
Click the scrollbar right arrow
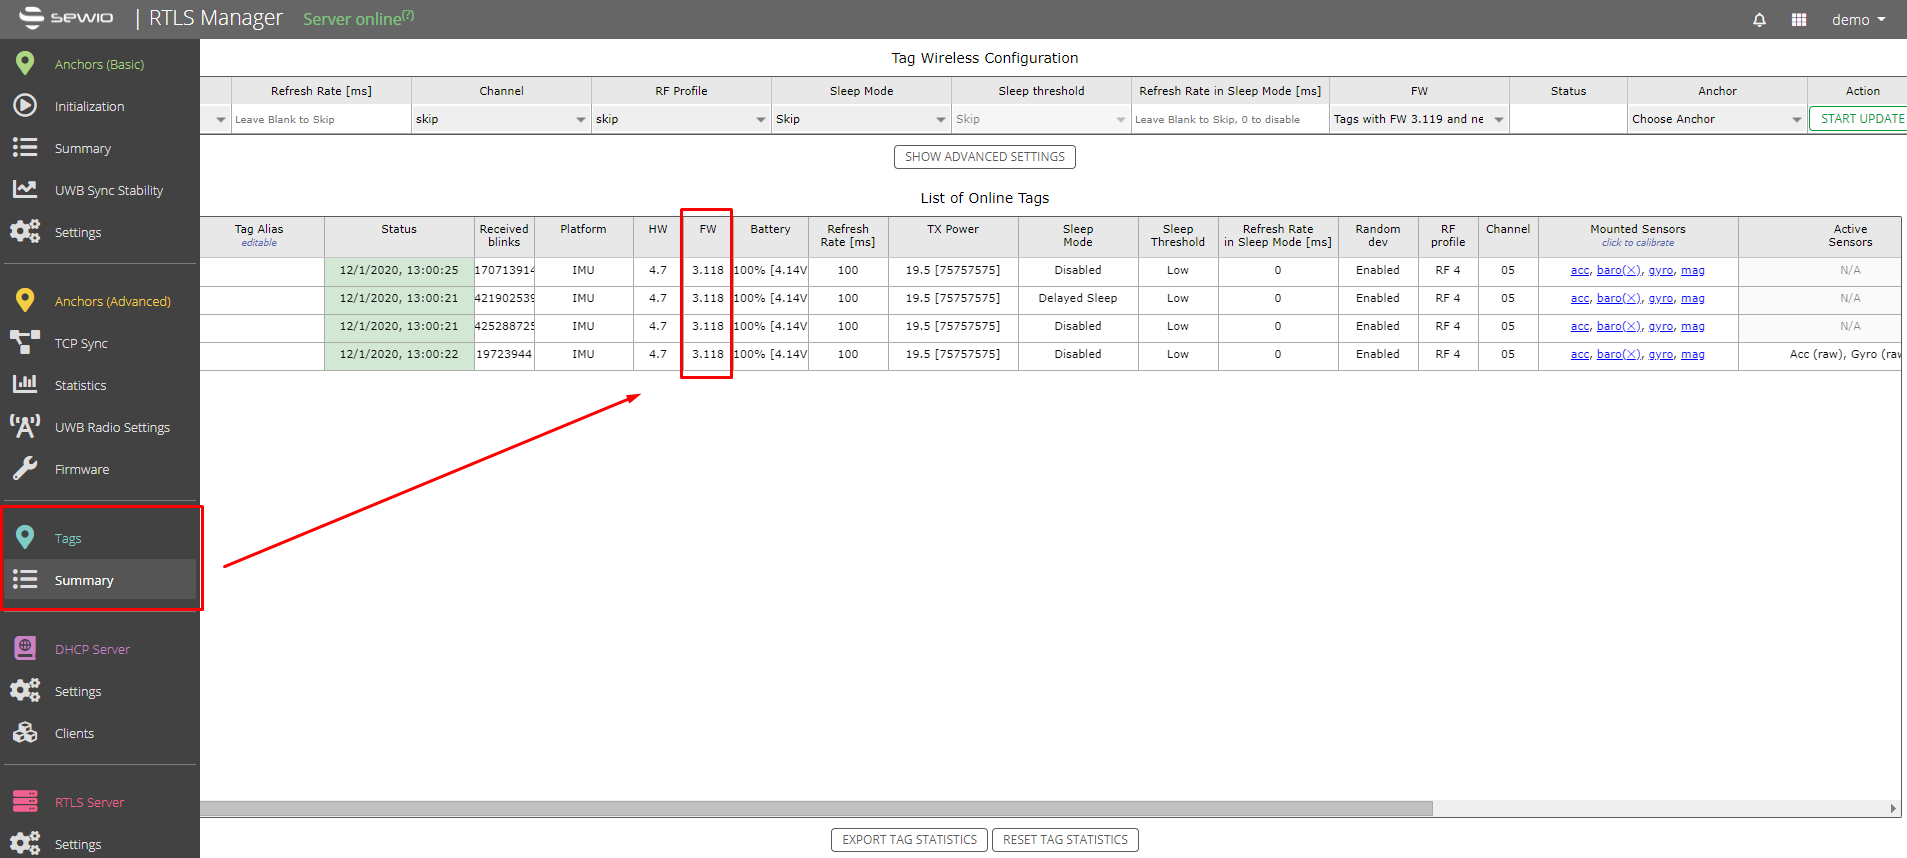(x=1893, y=808)
